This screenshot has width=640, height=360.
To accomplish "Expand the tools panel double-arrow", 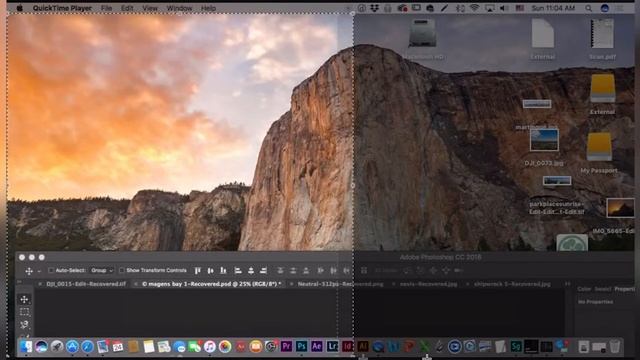I will tap(19, 282).
